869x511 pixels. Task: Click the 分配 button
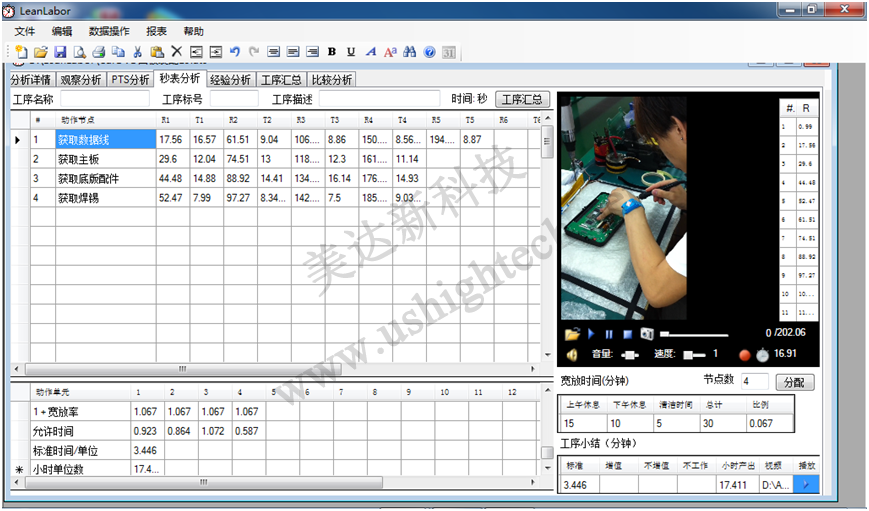[x=795, y=382]
